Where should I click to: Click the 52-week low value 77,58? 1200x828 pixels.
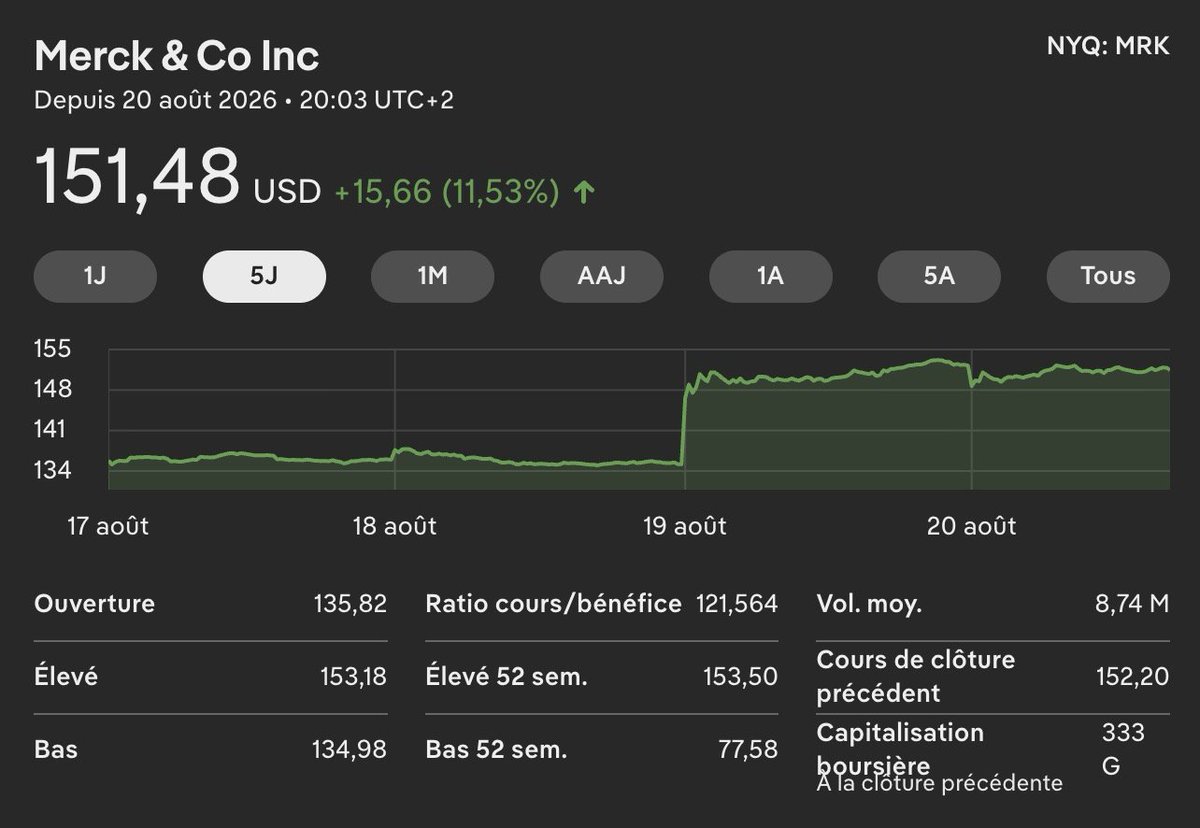coord(748,748)
